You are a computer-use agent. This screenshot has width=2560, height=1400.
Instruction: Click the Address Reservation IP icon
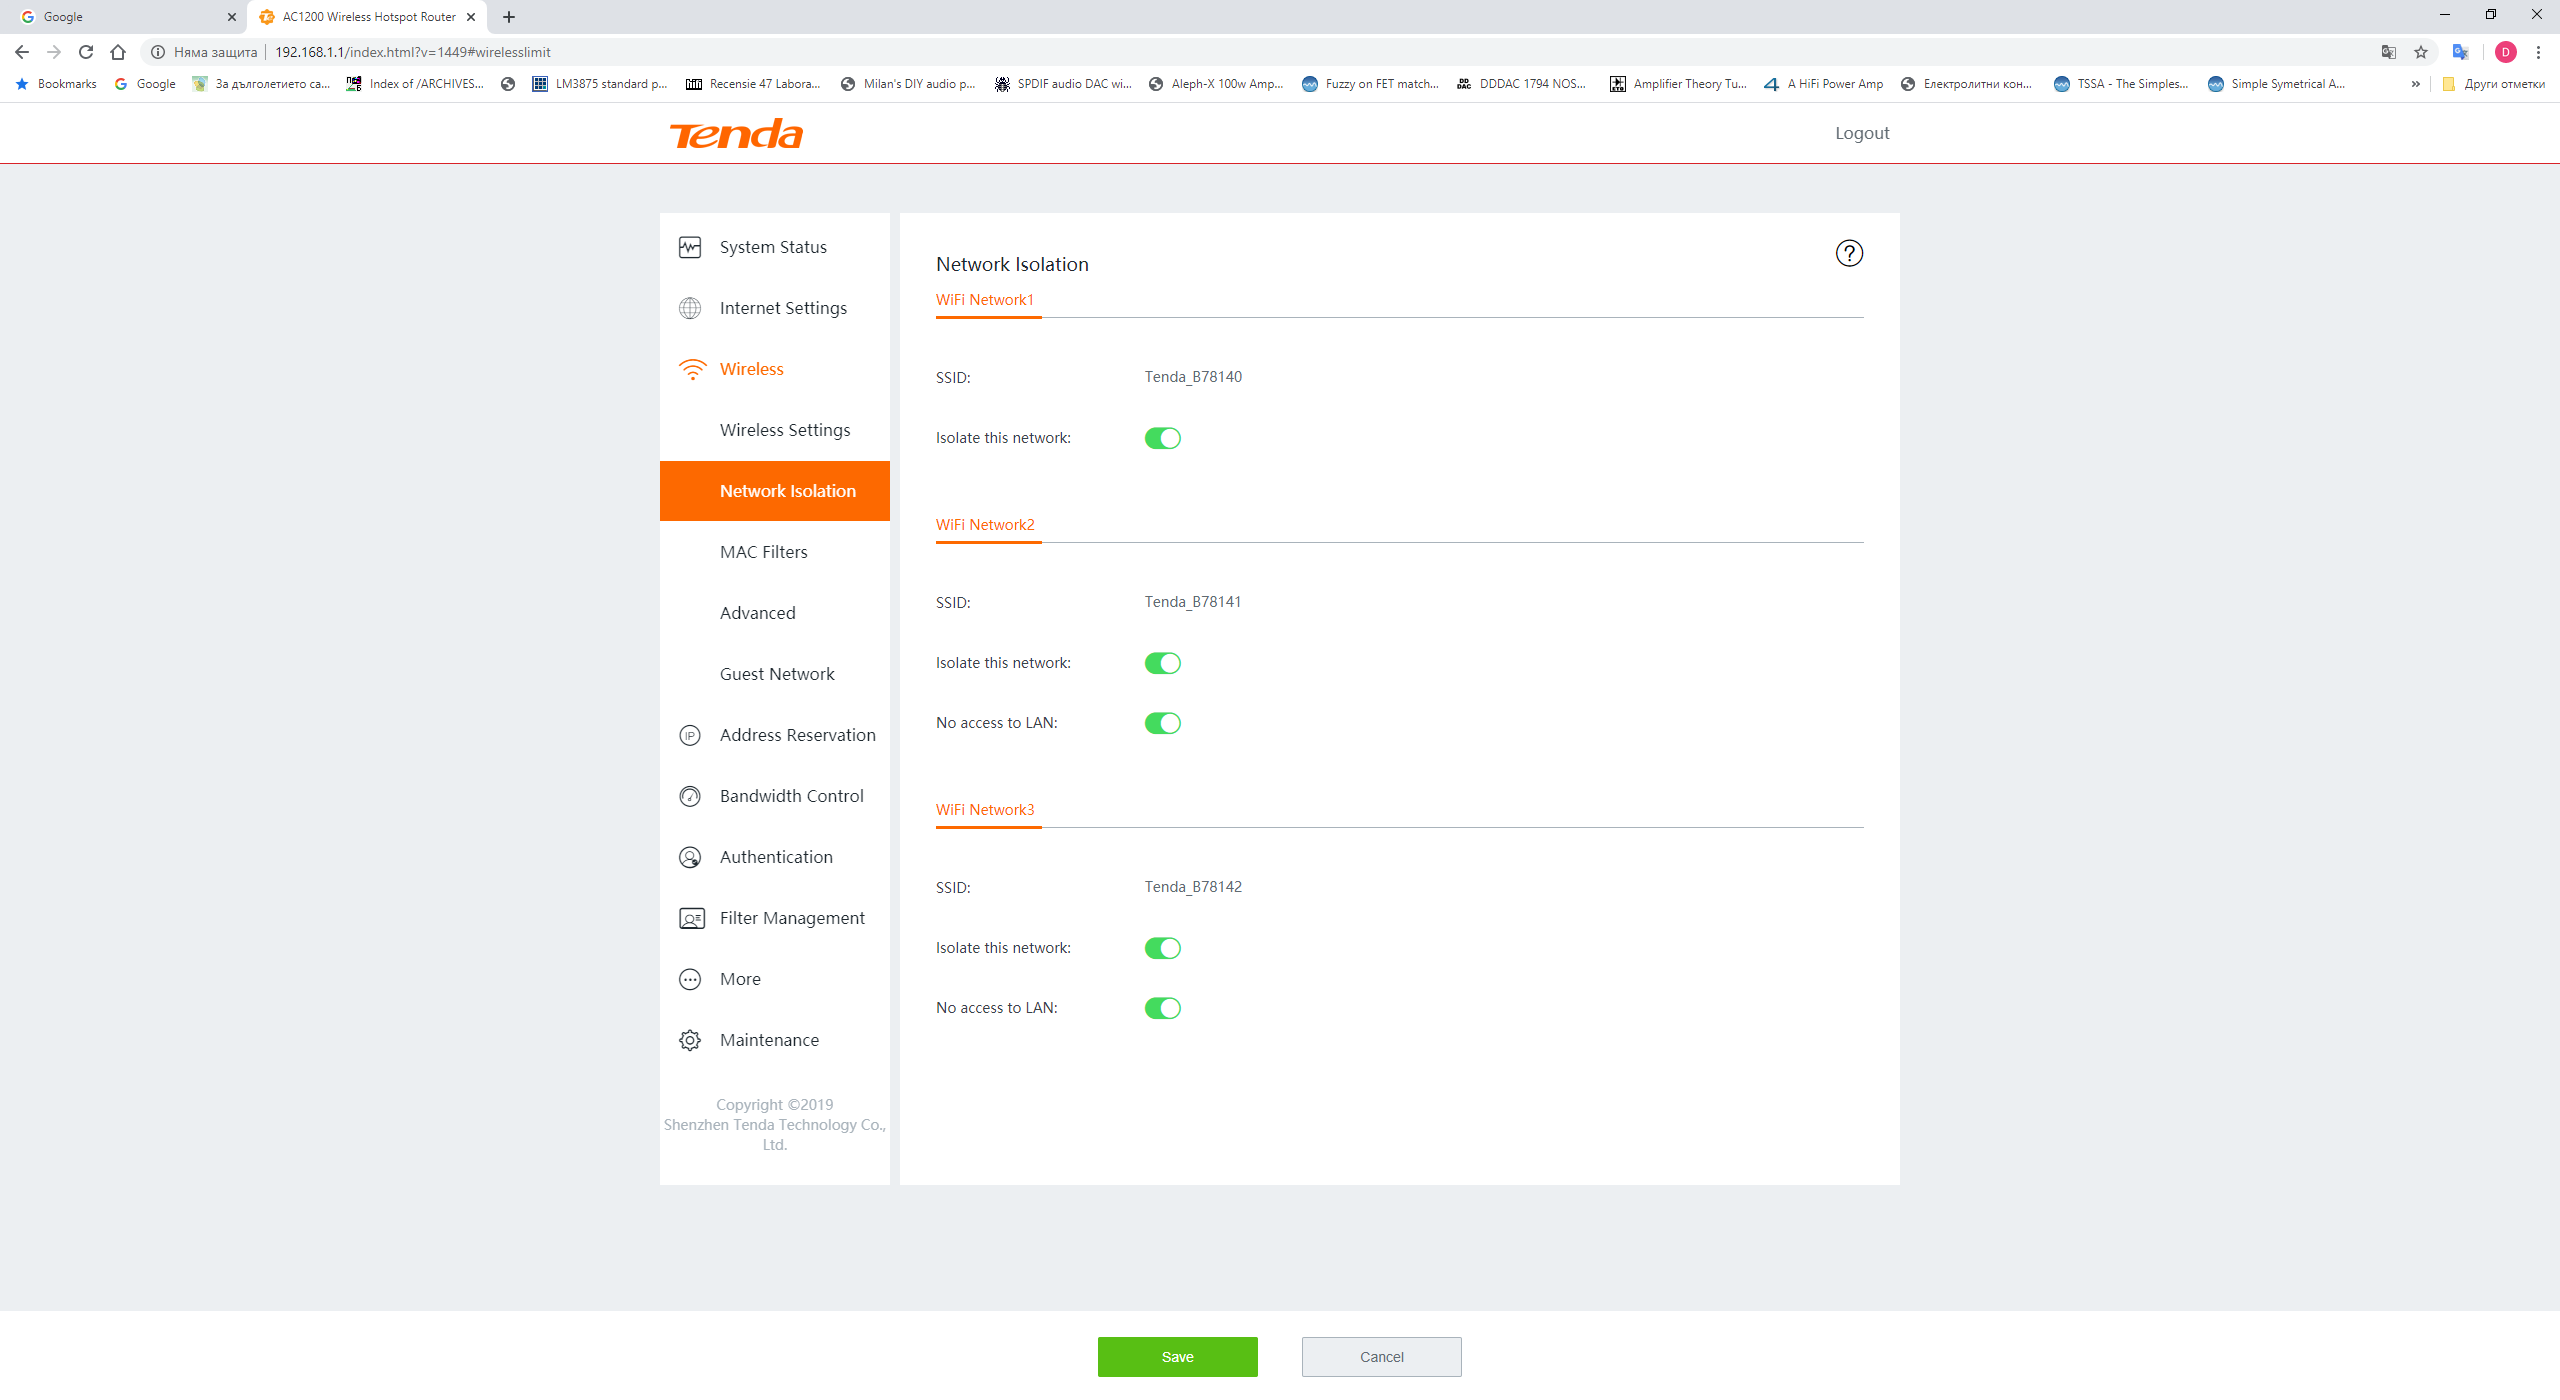point(690,735)
